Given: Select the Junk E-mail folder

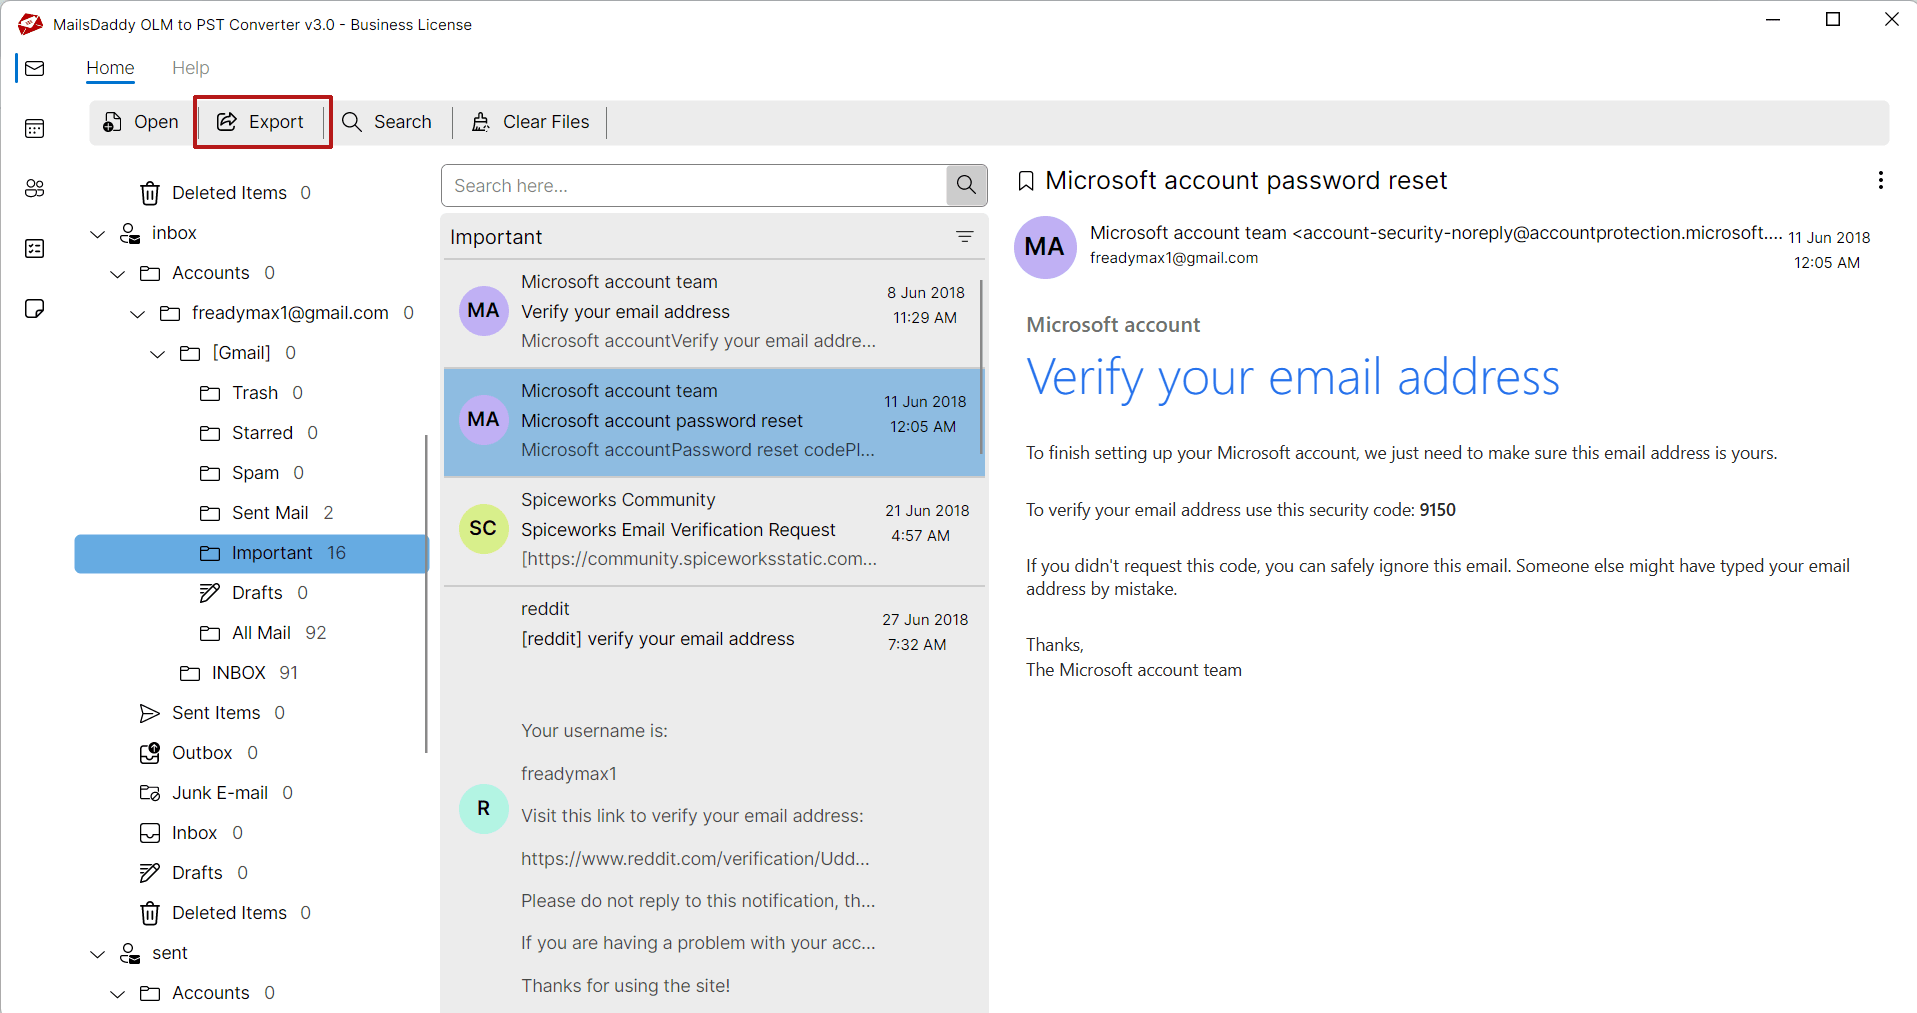Looking at the screenshot, I should tap(216, 793).
